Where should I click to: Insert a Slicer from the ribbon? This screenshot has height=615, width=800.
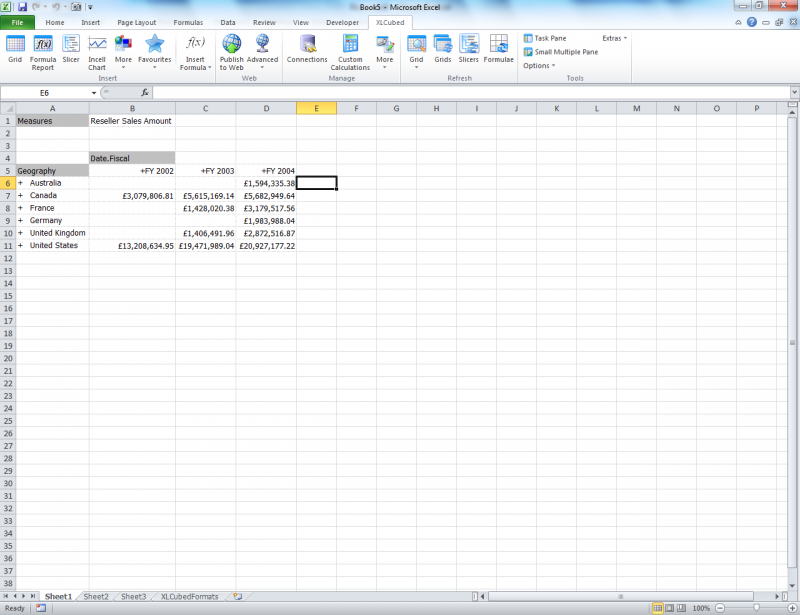71,49
